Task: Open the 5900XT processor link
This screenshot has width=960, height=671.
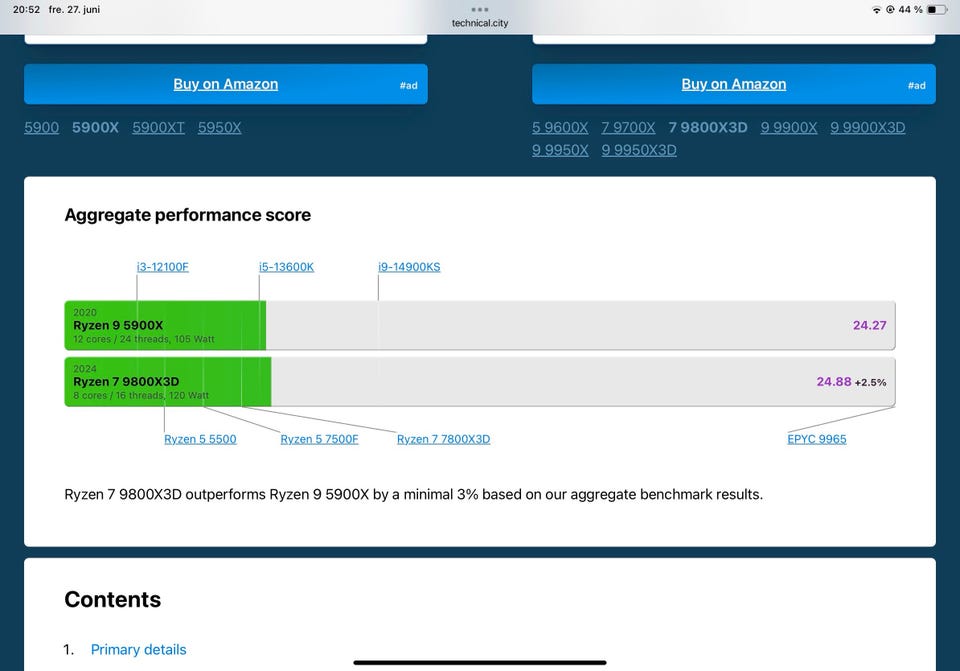Action: 158,127
